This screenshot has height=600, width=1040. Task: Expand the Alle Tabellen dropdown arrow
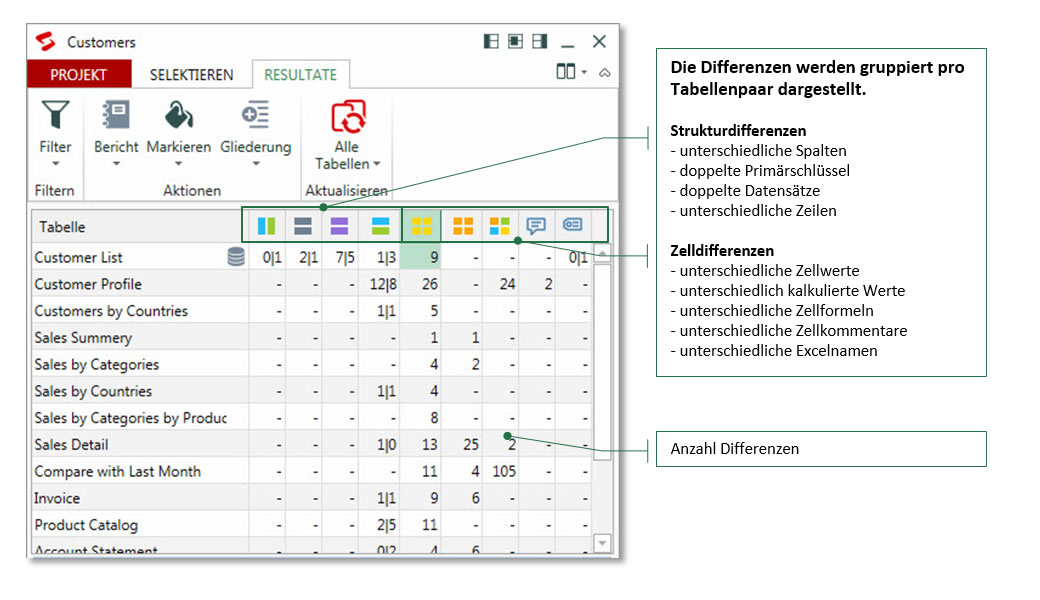coord(377,164)
